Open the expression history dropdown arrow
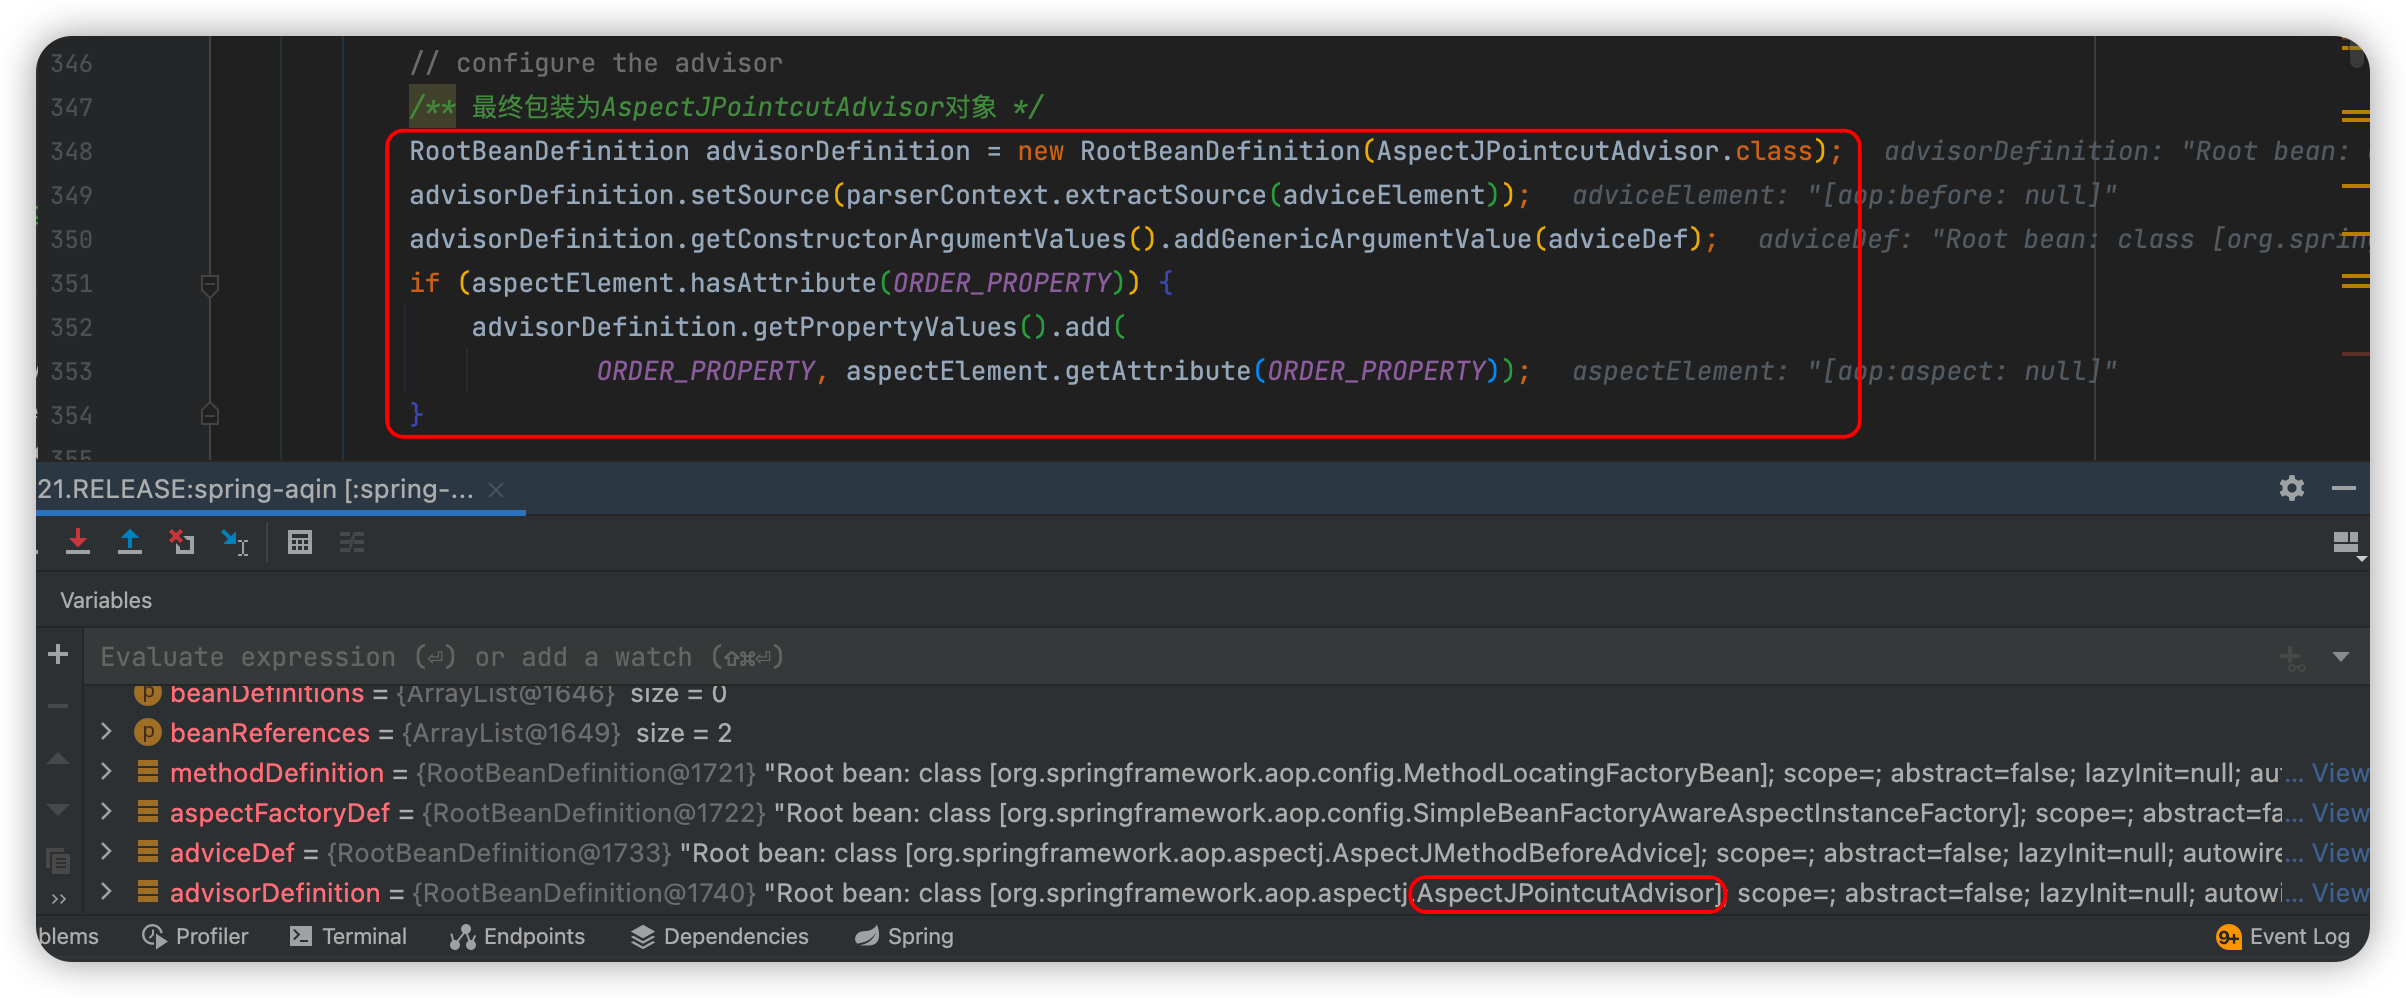The image size is (2406, 998). point(2341,657)
